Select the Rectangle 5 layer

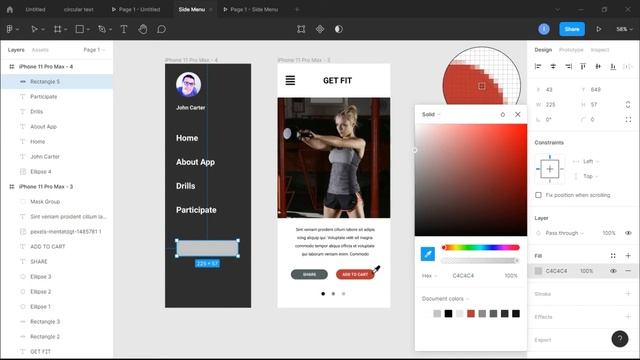[57, 82]
